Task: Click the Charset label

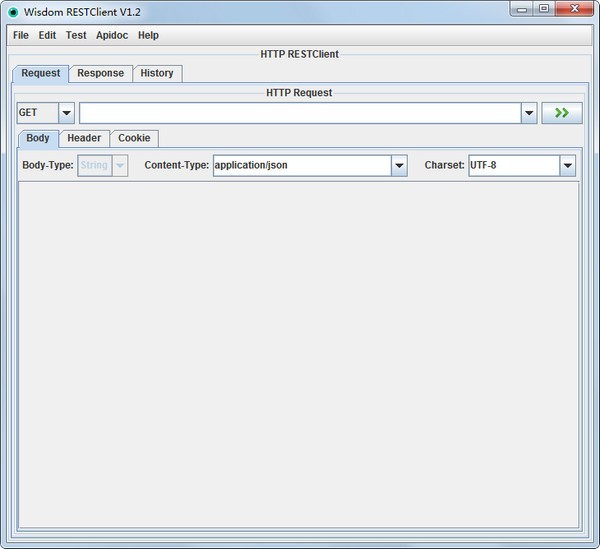Action: (x=444, y=165)
